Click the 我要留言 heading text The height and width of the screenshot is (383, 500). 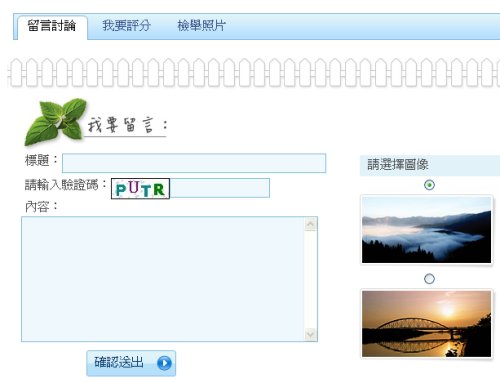[127, 125]
